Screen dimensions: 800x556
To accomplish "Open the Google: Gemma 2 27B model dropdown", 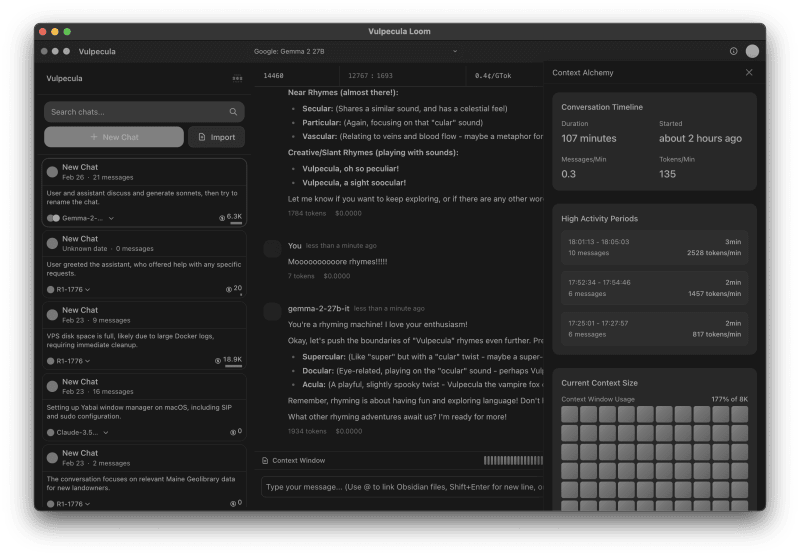I will [356, 51].
